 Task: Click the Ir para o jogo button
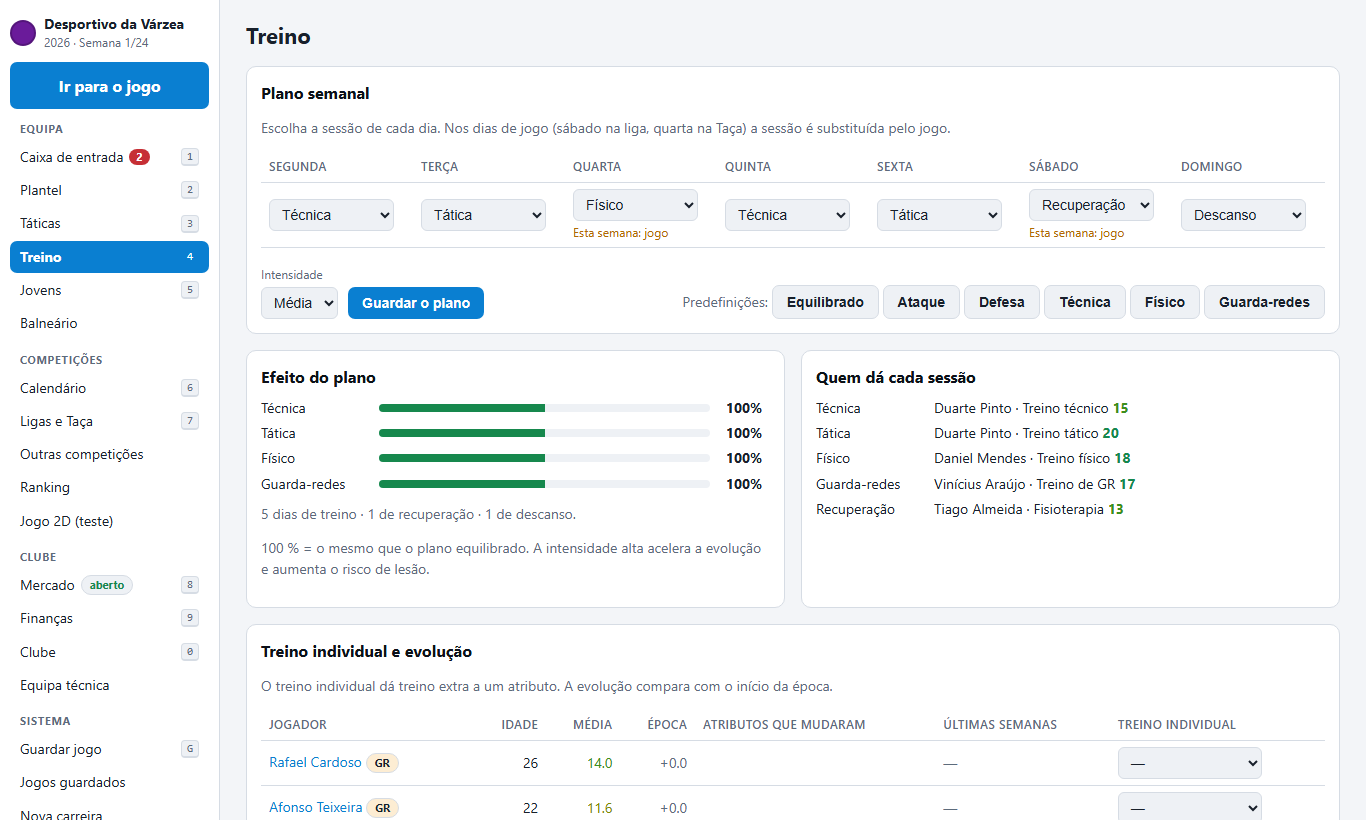(109, 86)
